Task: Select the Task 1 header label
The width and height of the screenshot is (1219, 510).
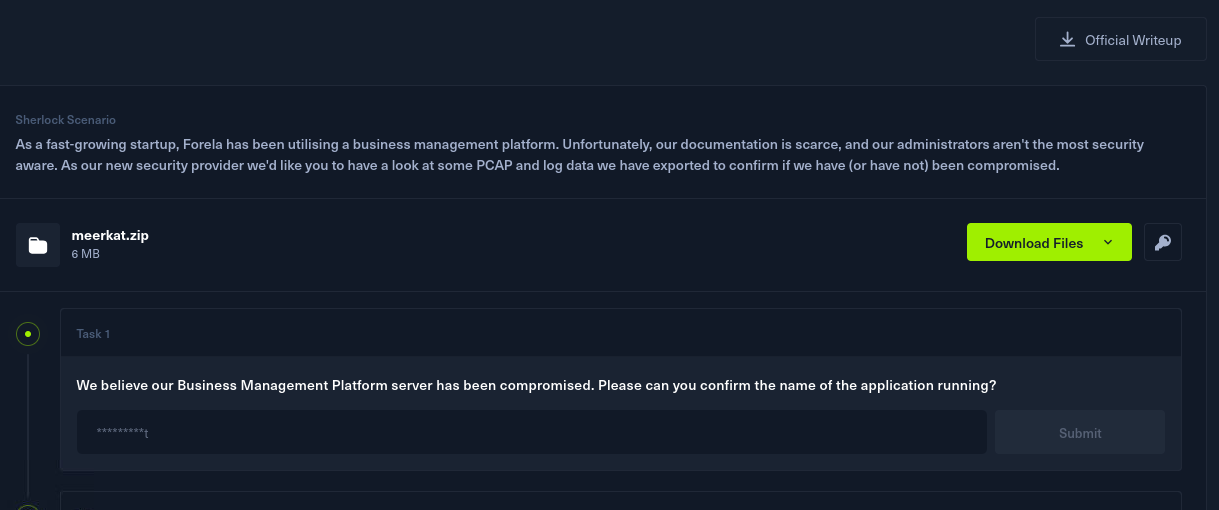Action: coord(93,334)
